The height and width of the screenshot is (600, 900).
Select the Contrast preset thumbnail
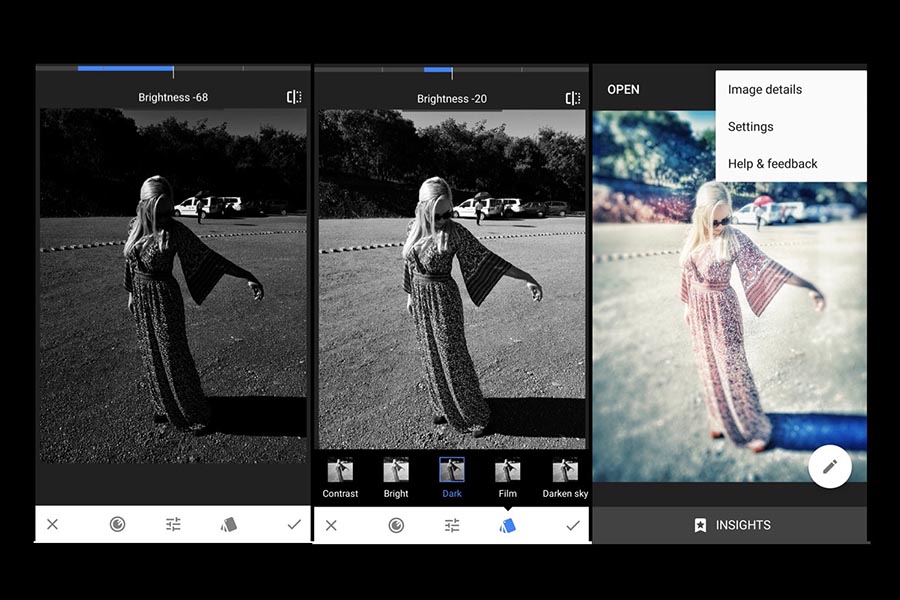tap(340, 476)
